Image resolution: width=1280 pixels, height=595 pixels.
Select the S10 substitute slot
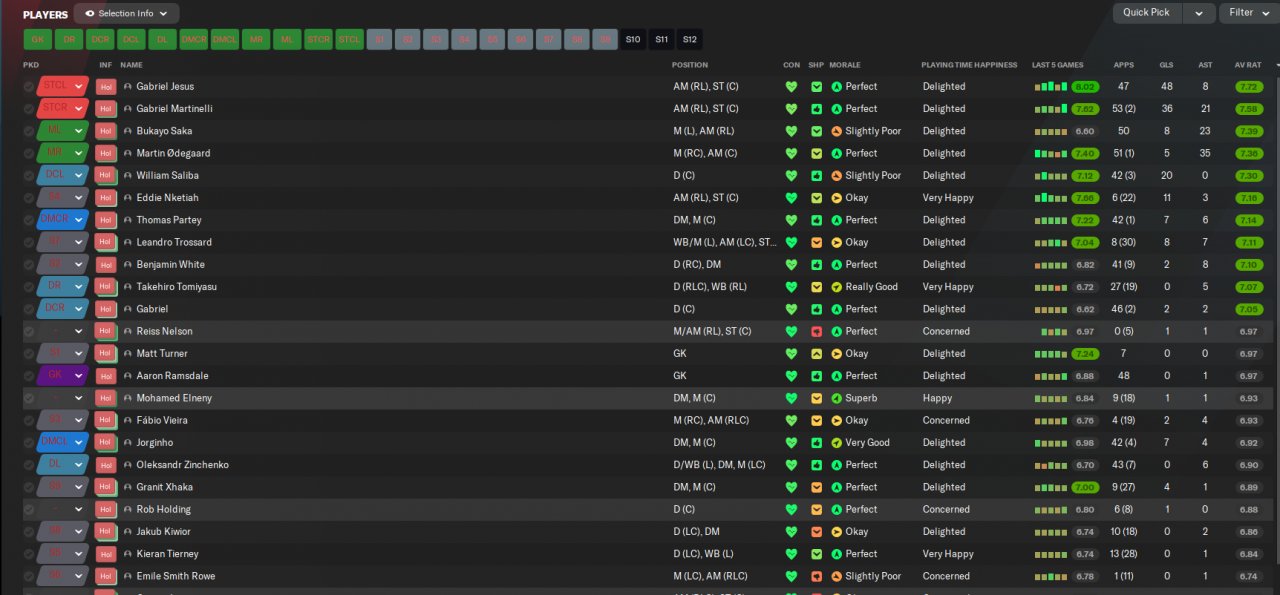(633, 40)
